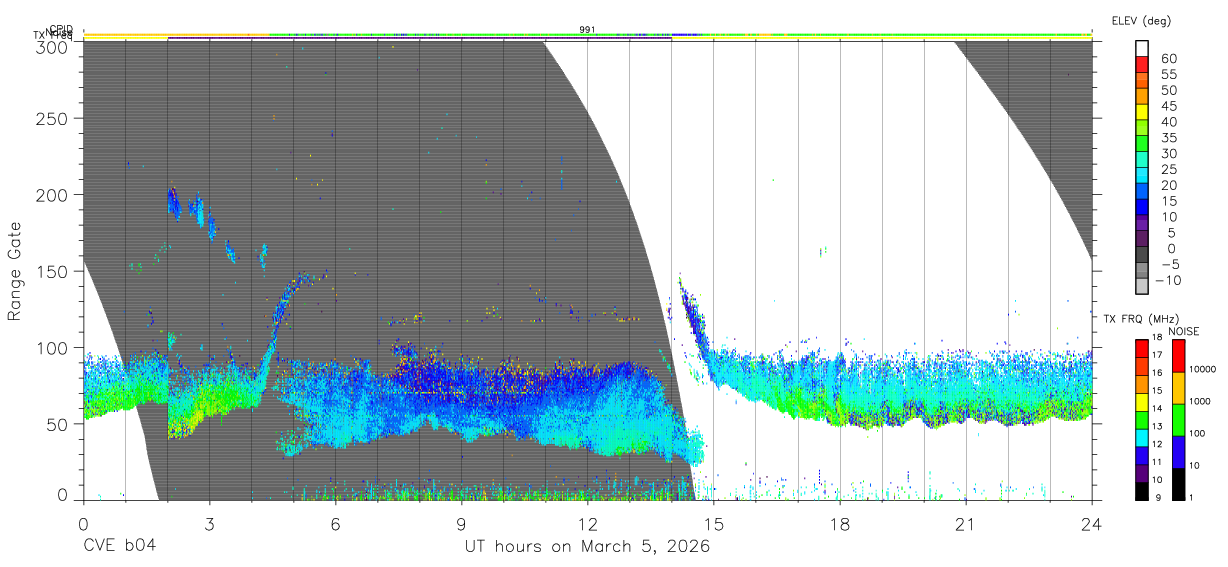Click the red top segment of the NOISE colorbar

(x=1178, y=356)
